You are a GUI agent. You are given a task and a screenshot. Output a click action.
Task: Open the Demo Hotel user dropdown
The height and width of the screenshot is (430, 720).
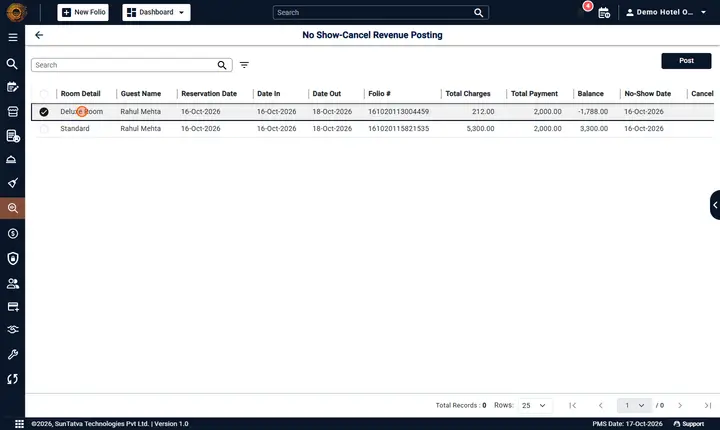click(666, 12)
